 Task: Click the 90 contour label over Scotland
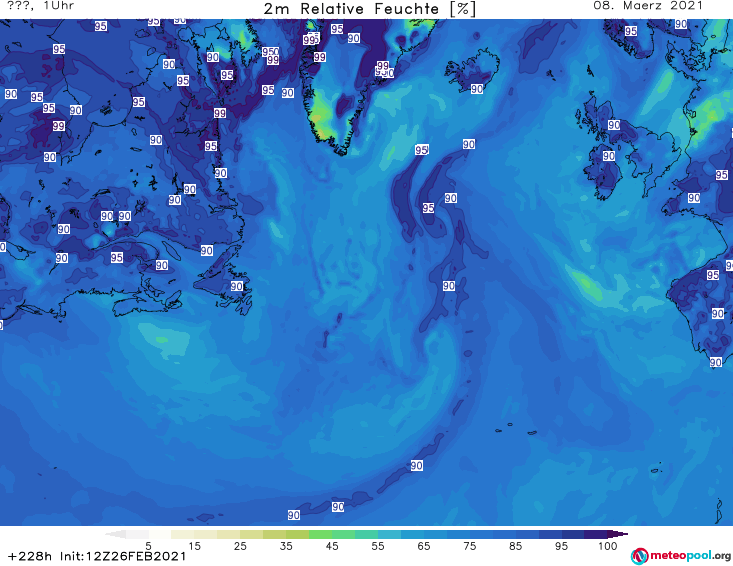coord(614,125)
